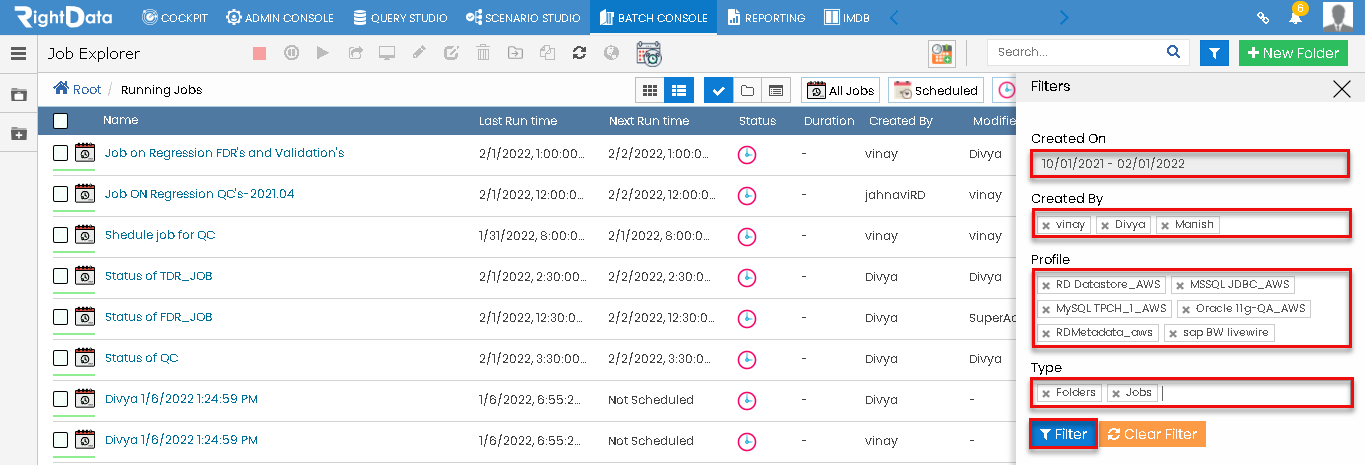Click the home icon beside Root

[60, 89]
